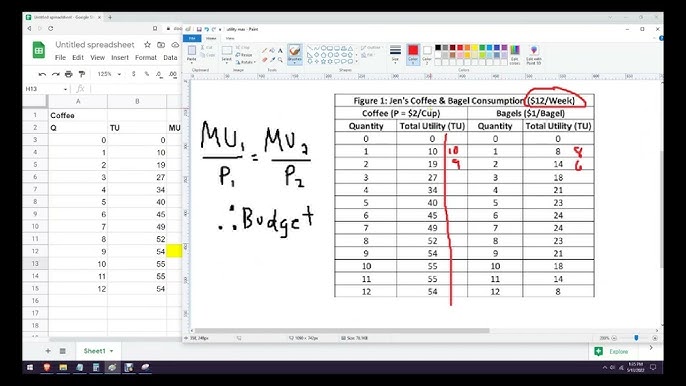The height and width of the screenshot is (386, 686).
Task: Click the Resize button in Paint
Action: coord(244,55)
